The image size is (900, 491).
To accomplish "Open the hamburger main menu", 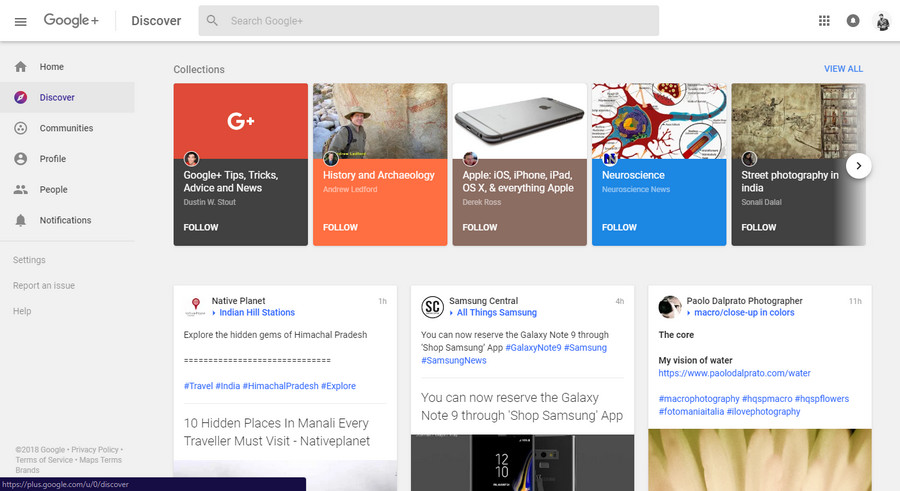I will point(21,21).
